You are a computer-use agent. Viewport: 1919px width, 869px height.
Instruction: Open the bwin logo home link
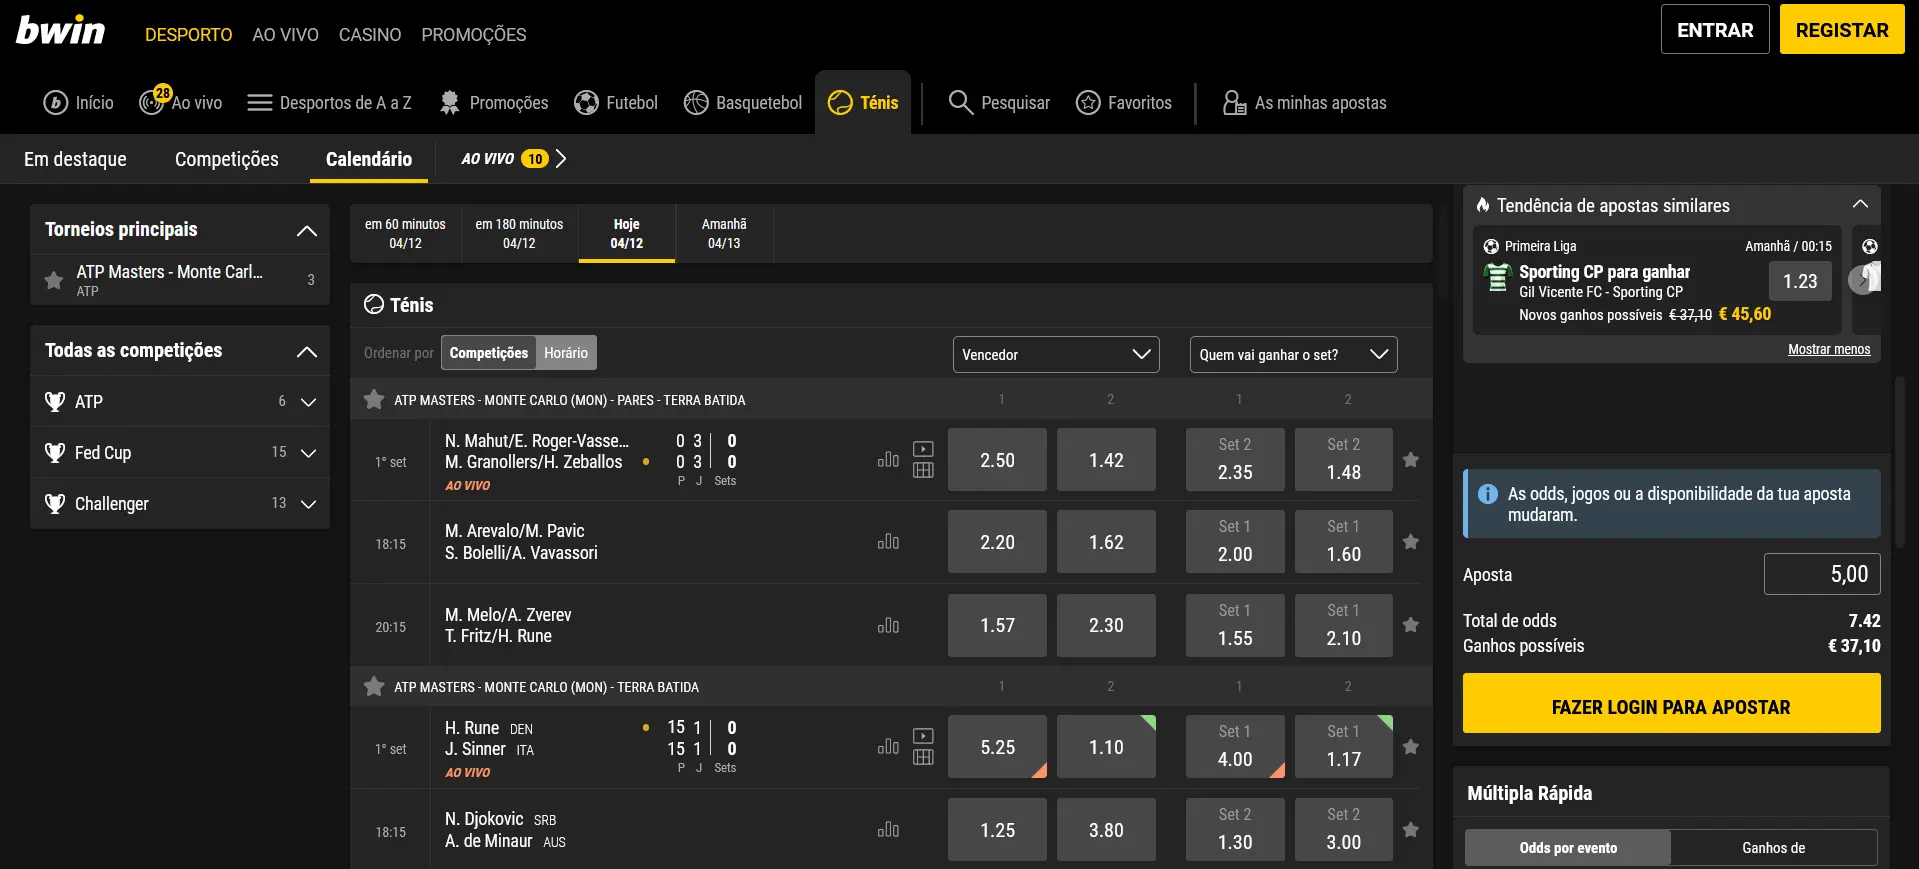click(60, 31)
